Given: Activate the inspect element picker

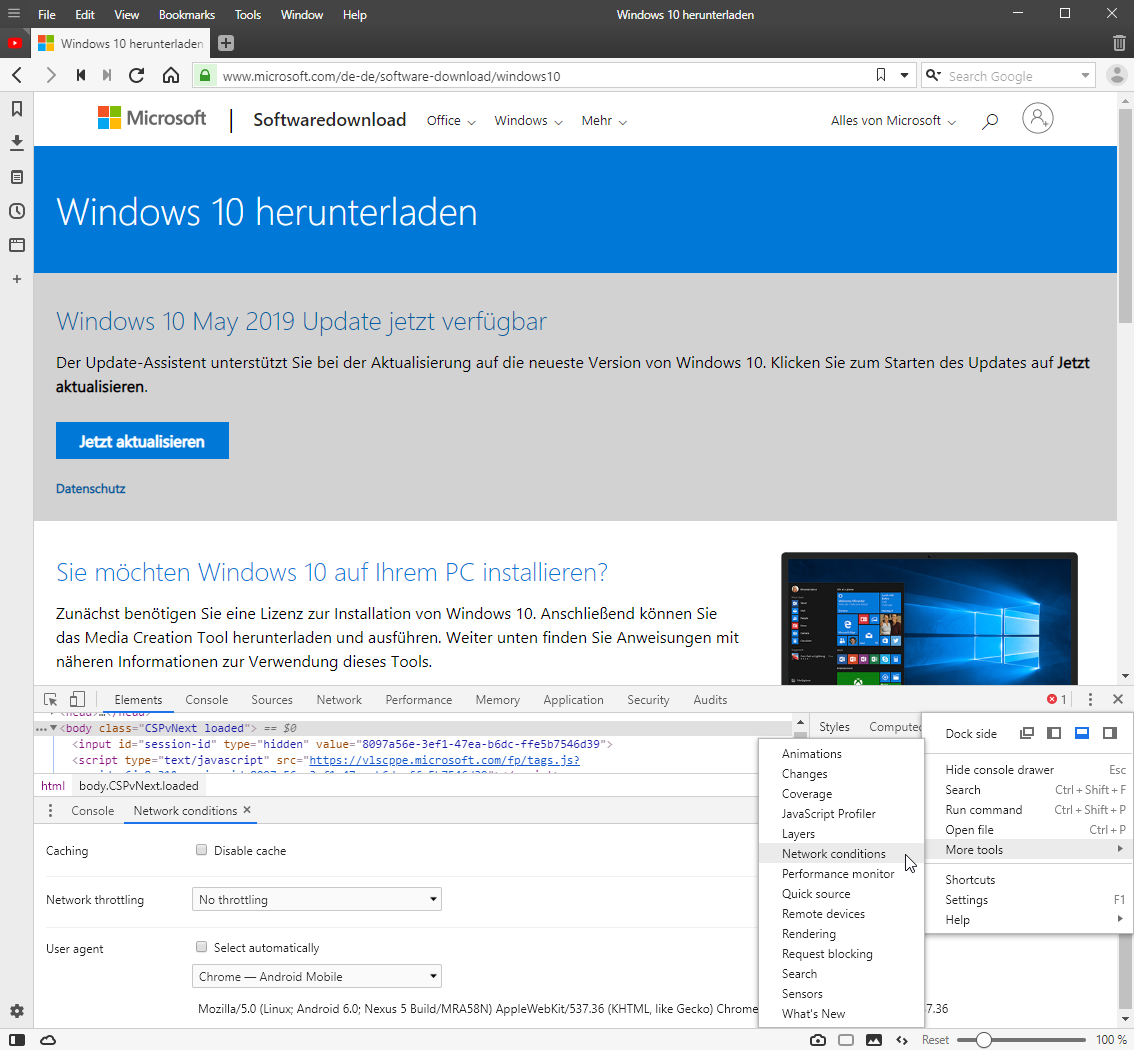Looking at the screenshot, I should point(51,699).
